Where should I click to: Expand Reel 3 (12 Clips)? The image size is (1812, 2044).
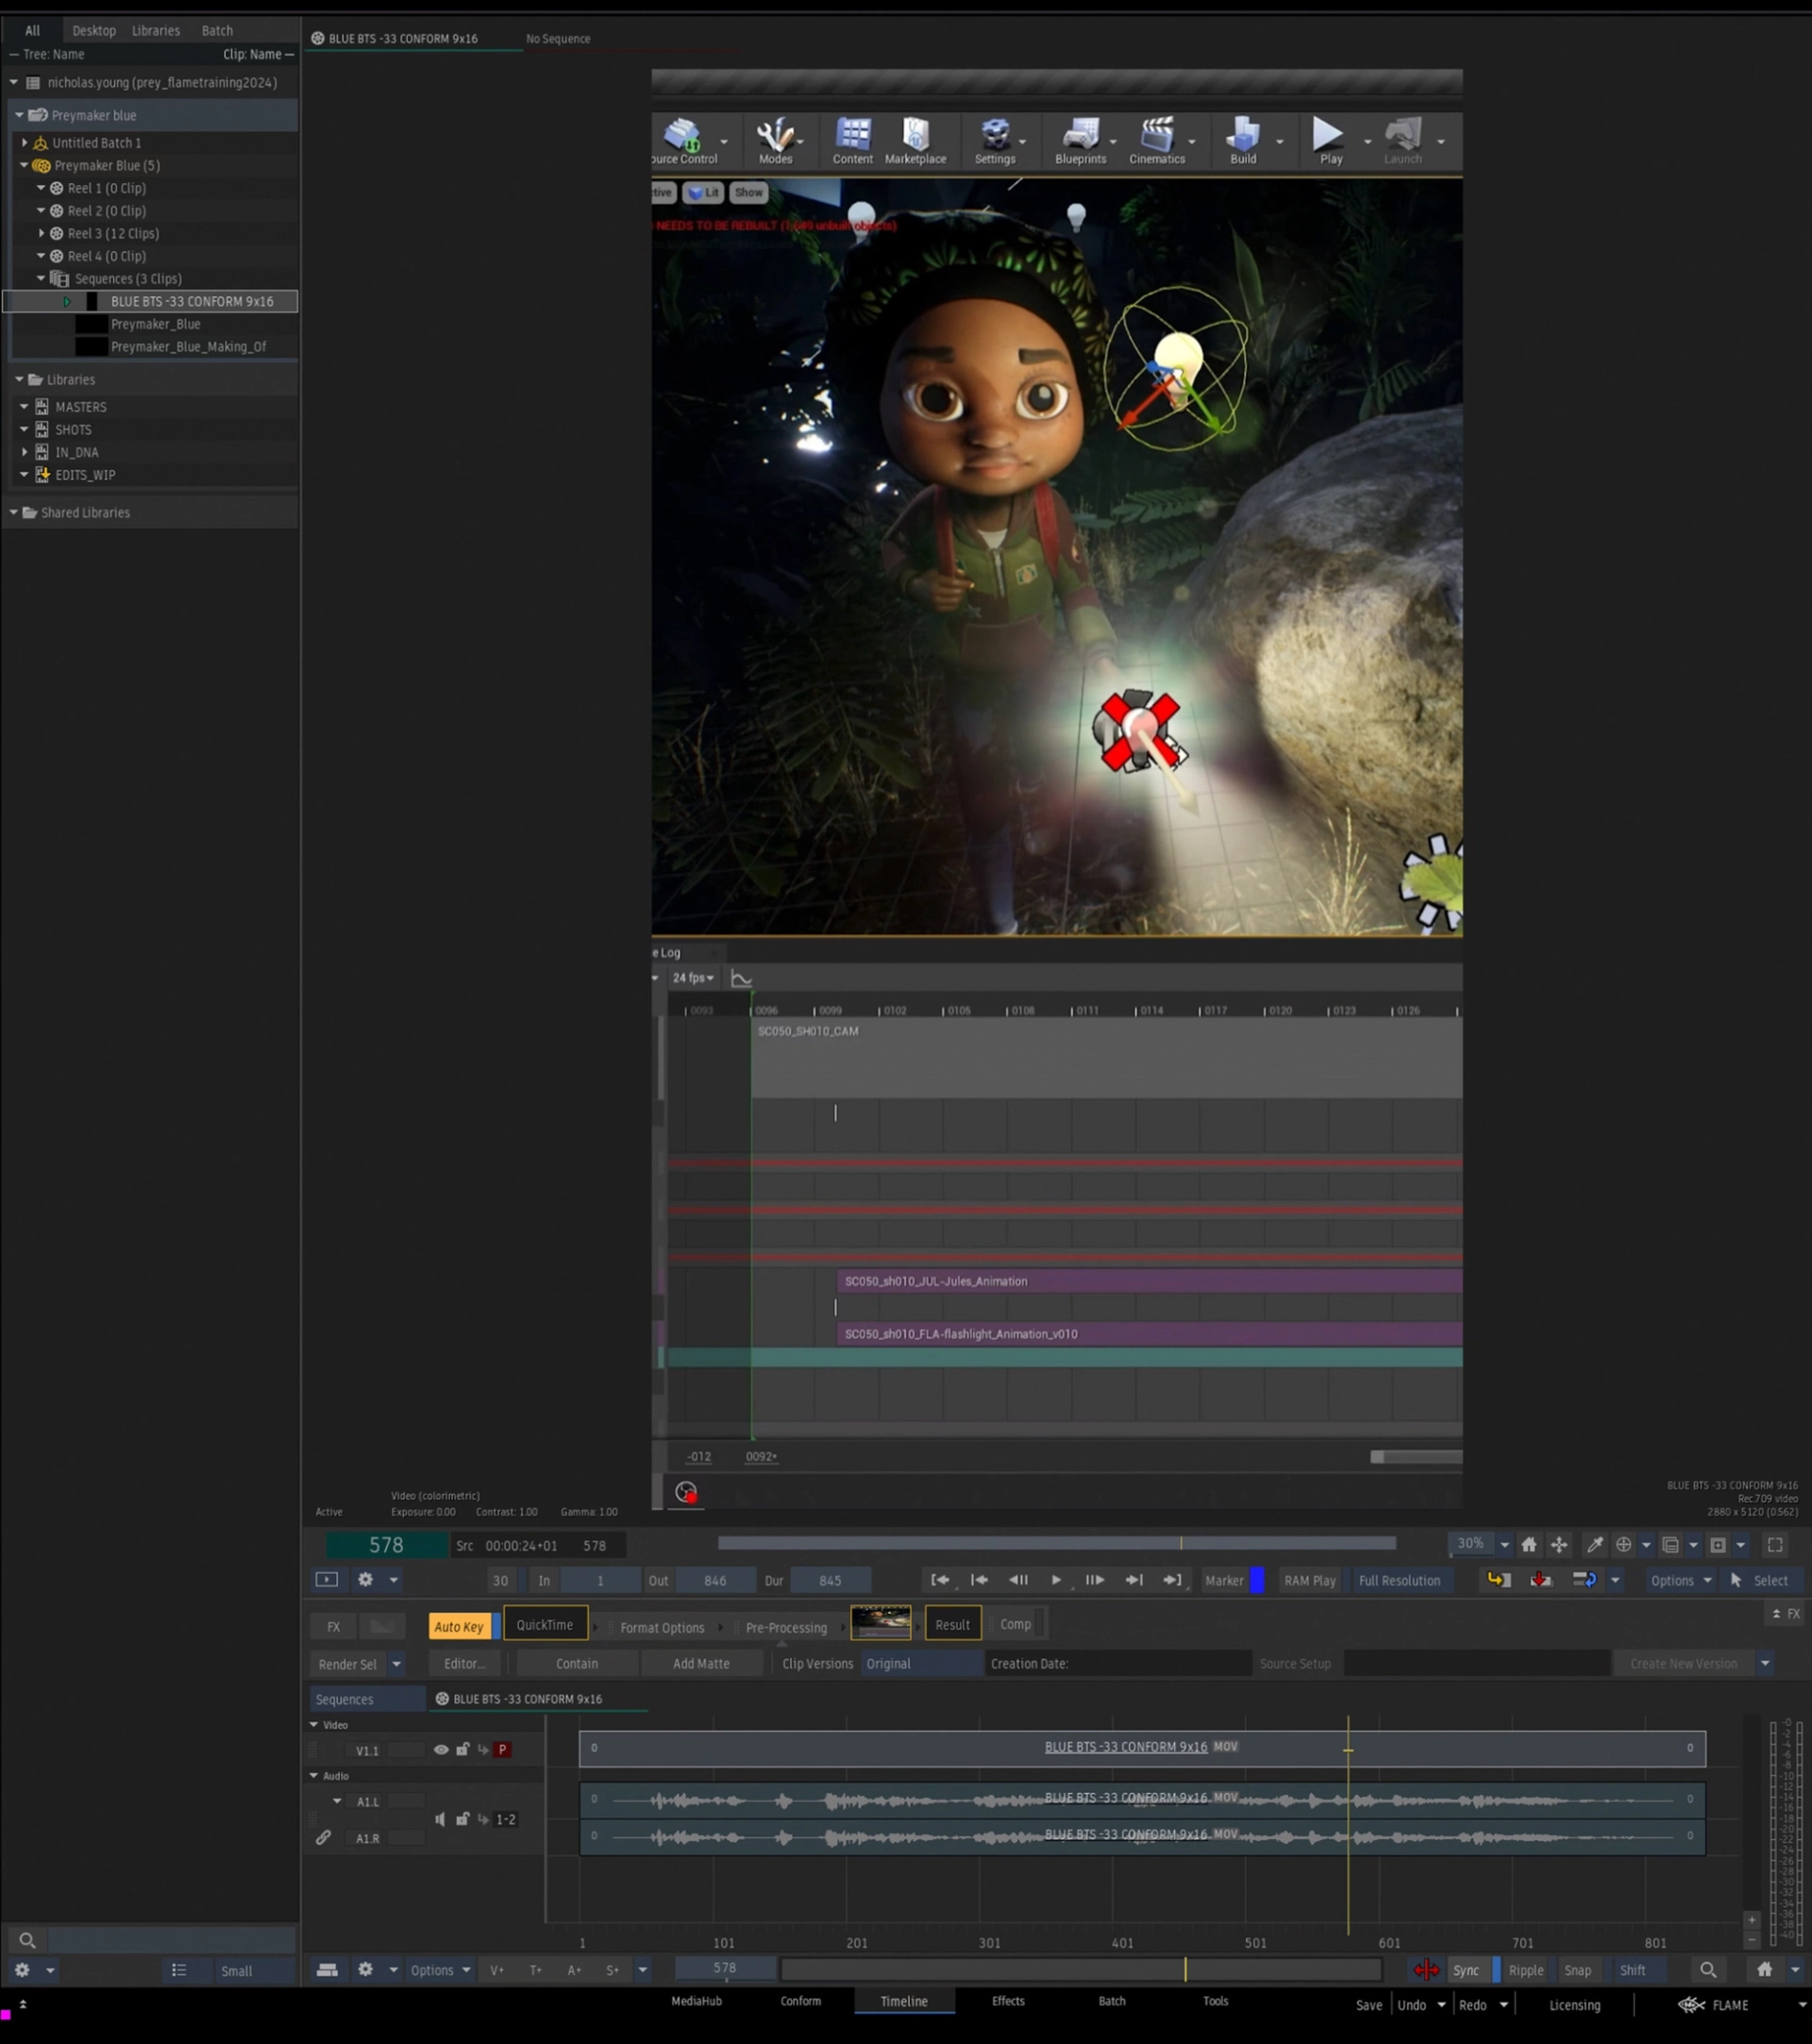41,233
